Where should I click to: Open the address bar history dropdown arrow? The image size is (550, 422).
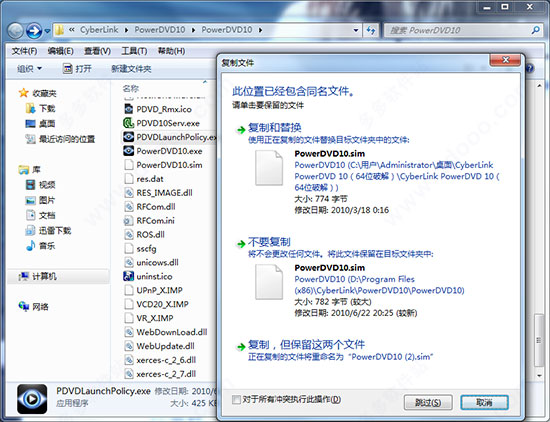pyautogui.click(x=356, y=30)
